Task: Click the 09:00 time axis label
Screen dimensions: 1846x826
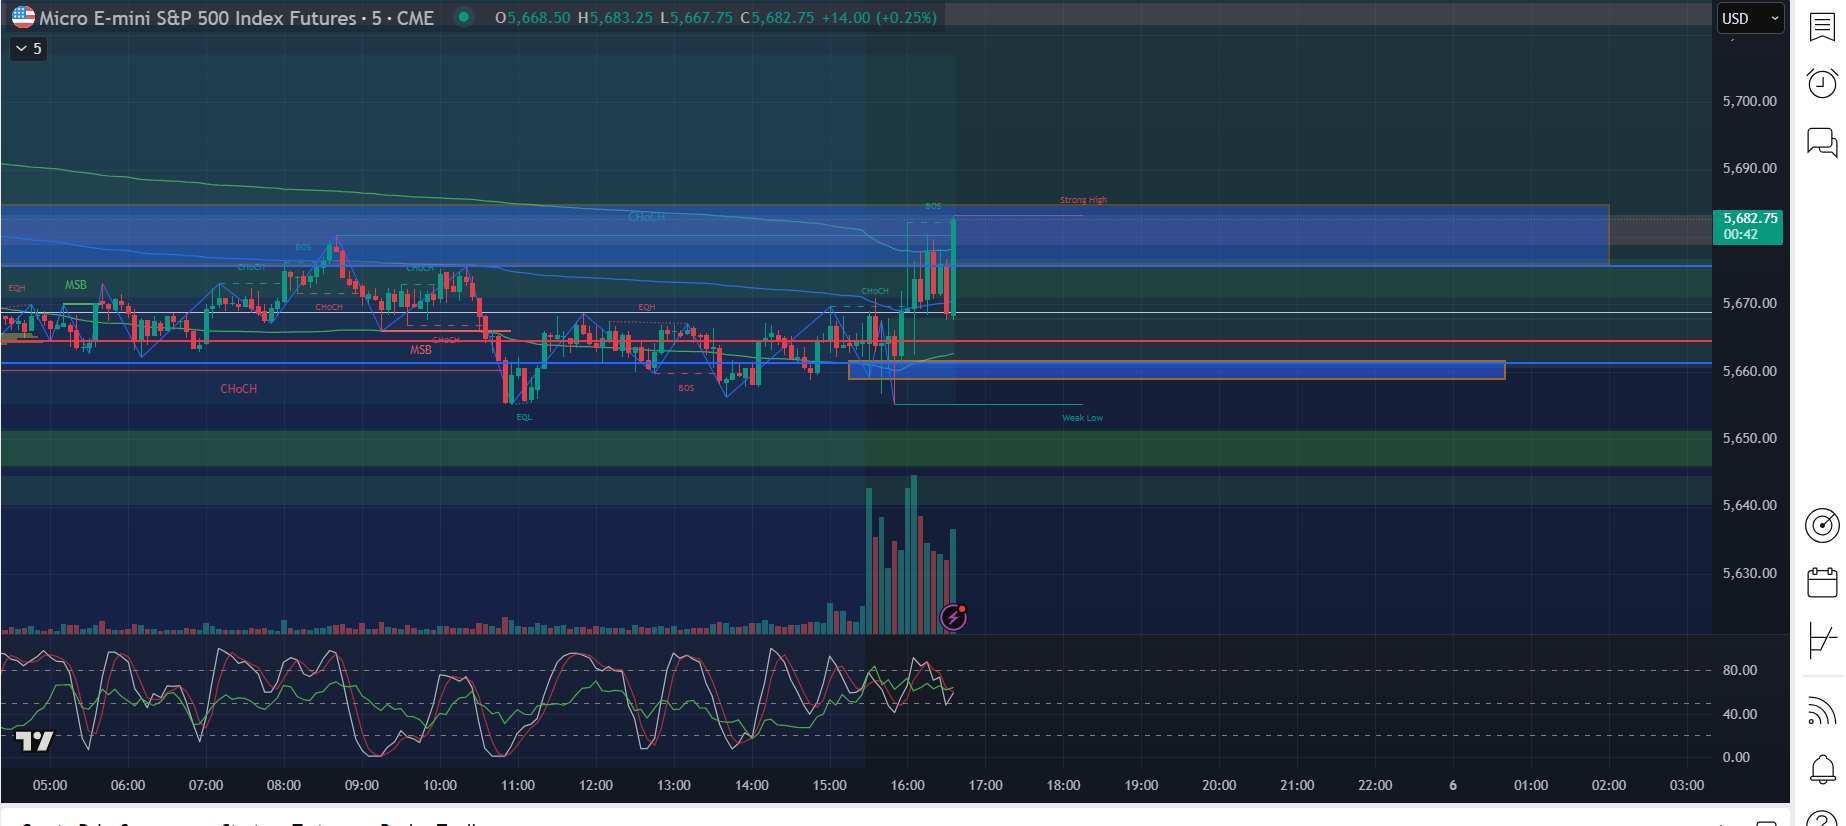Action: point(362,785)
